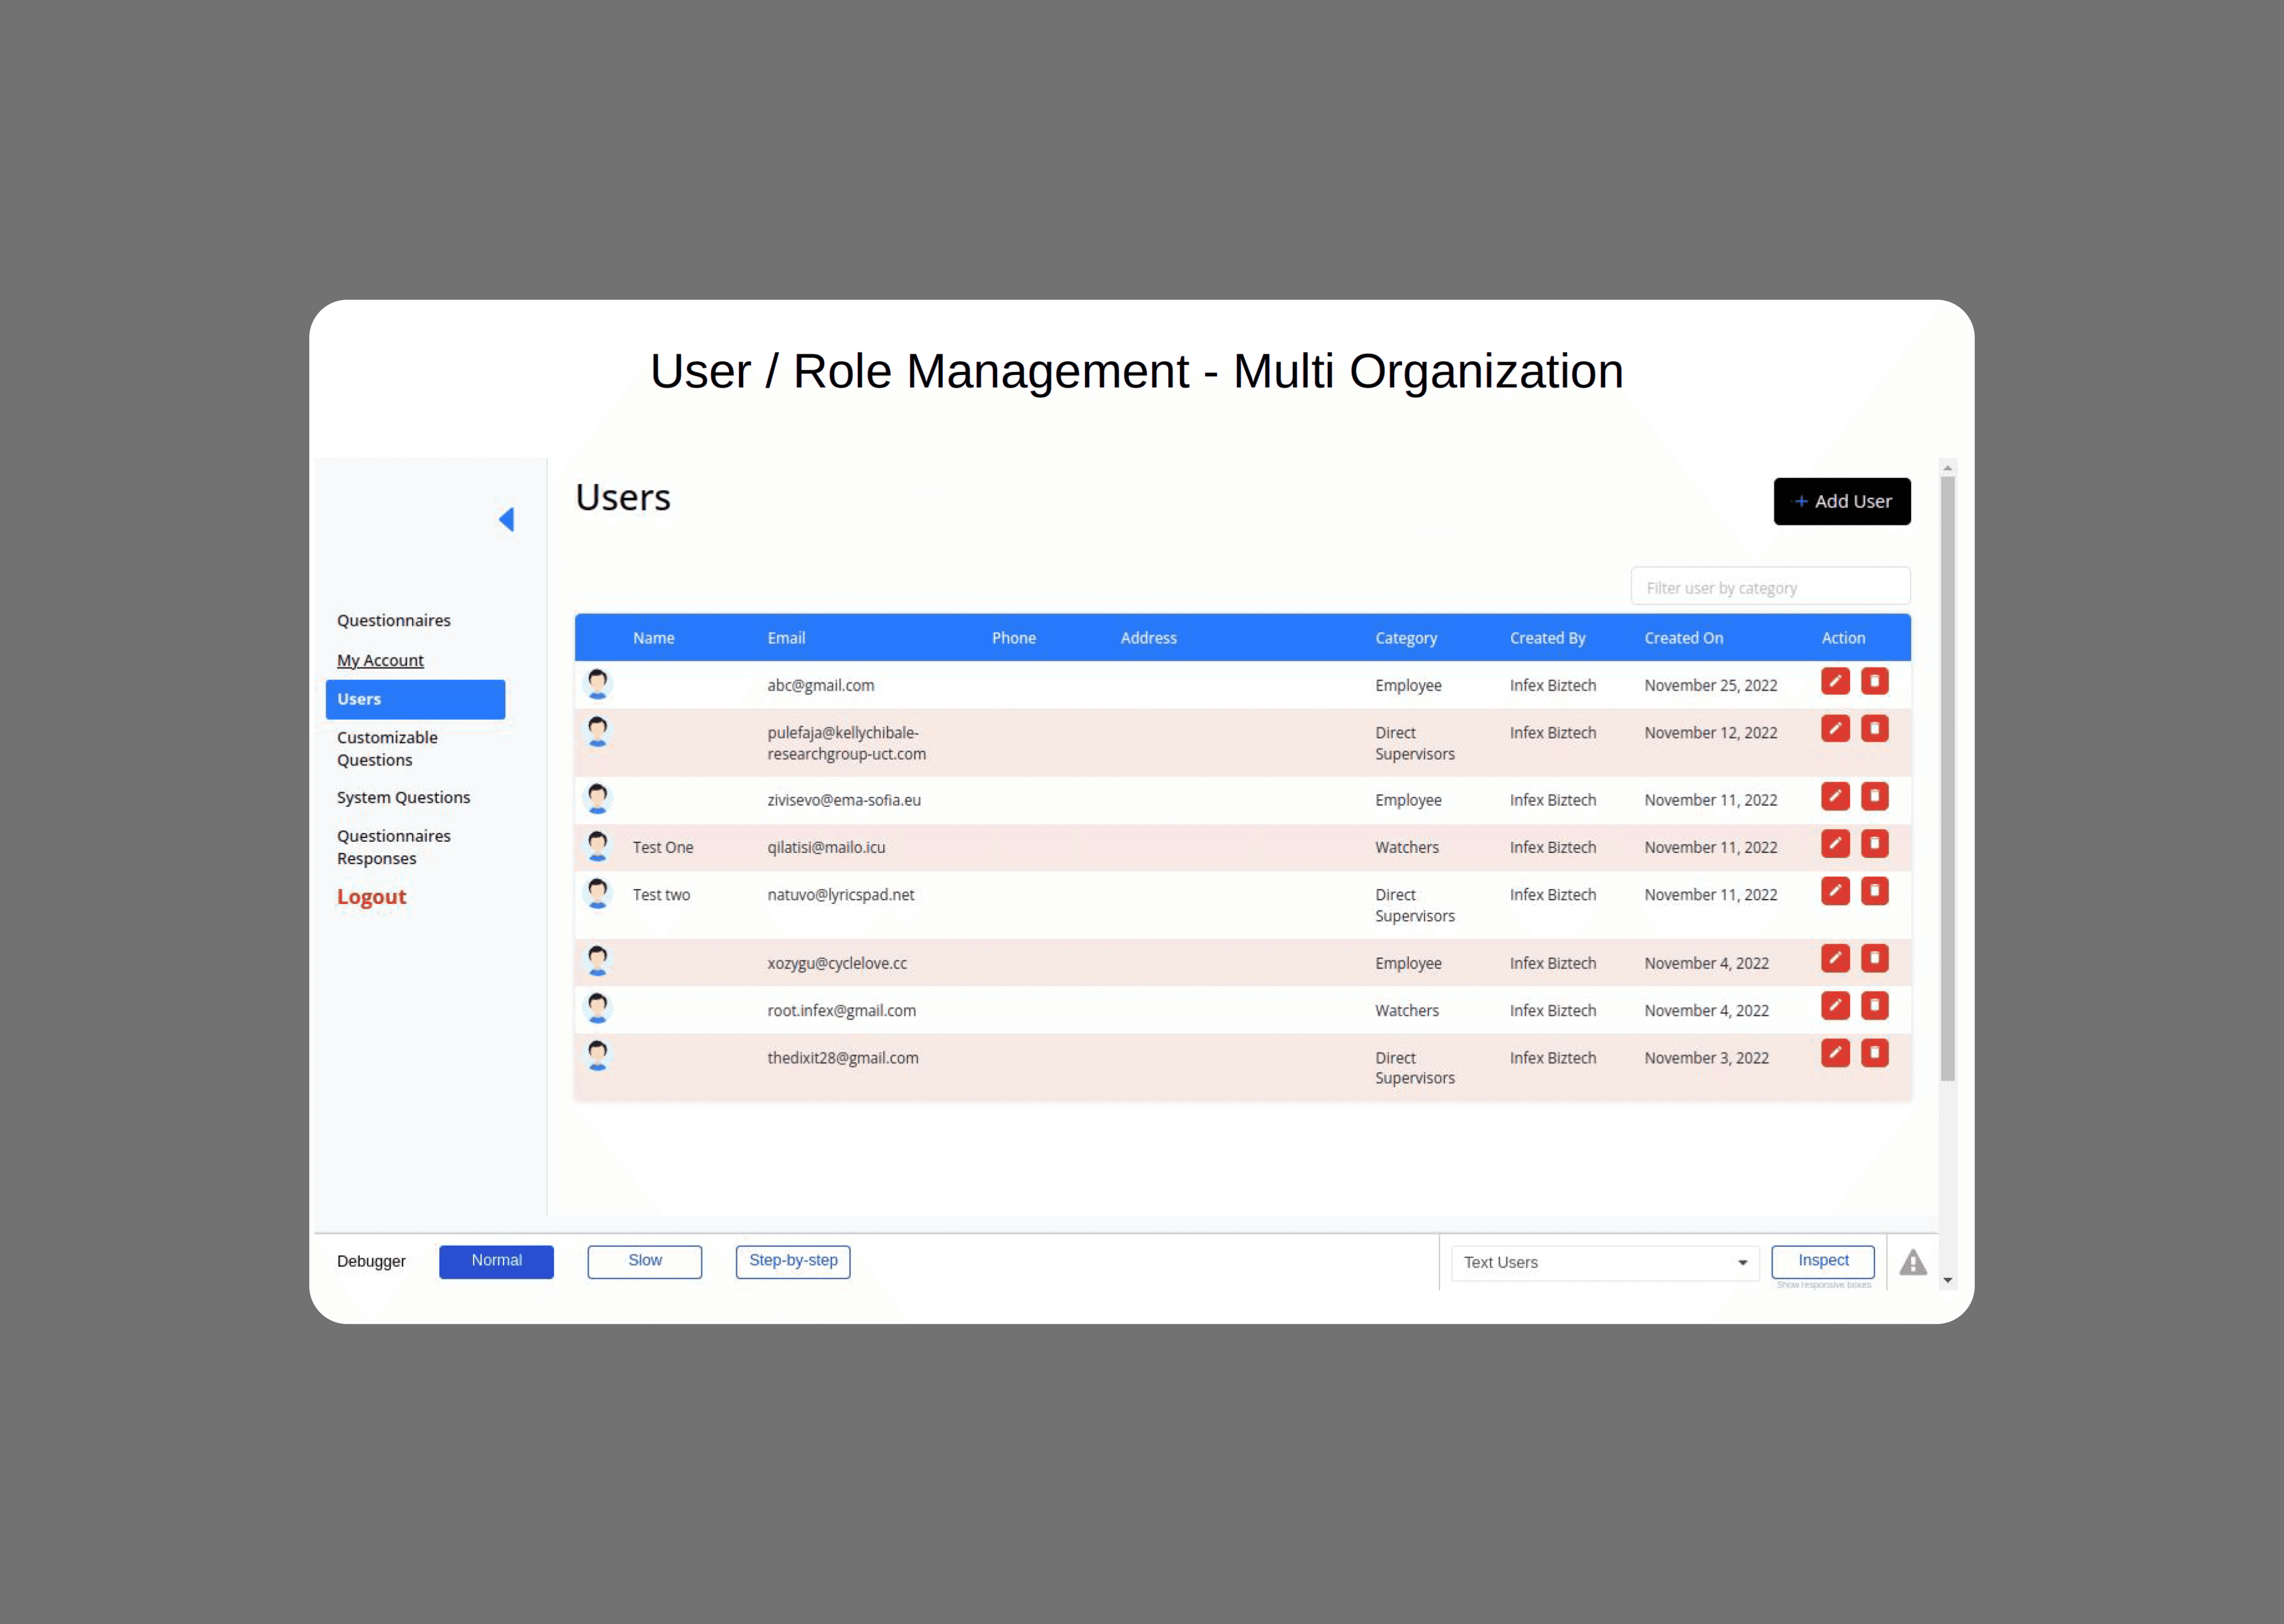Click the Add User button
Screen dimensions: 2284x1624
1842,501
